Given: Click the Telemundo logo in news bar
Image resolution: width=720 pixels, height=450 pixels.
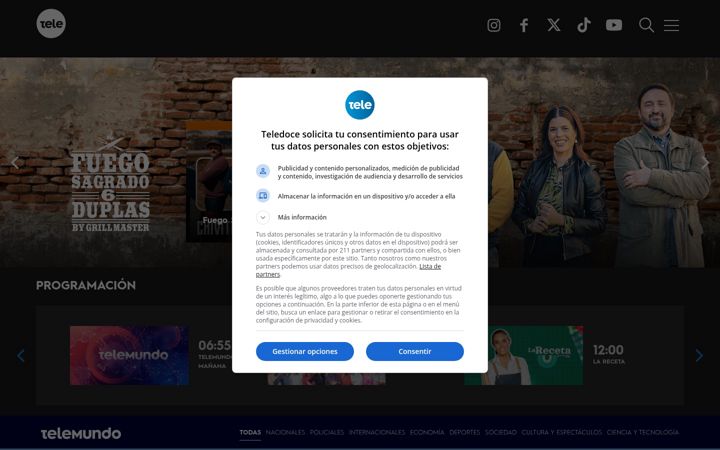Looking at the screenshot, I should pos(81,433).
